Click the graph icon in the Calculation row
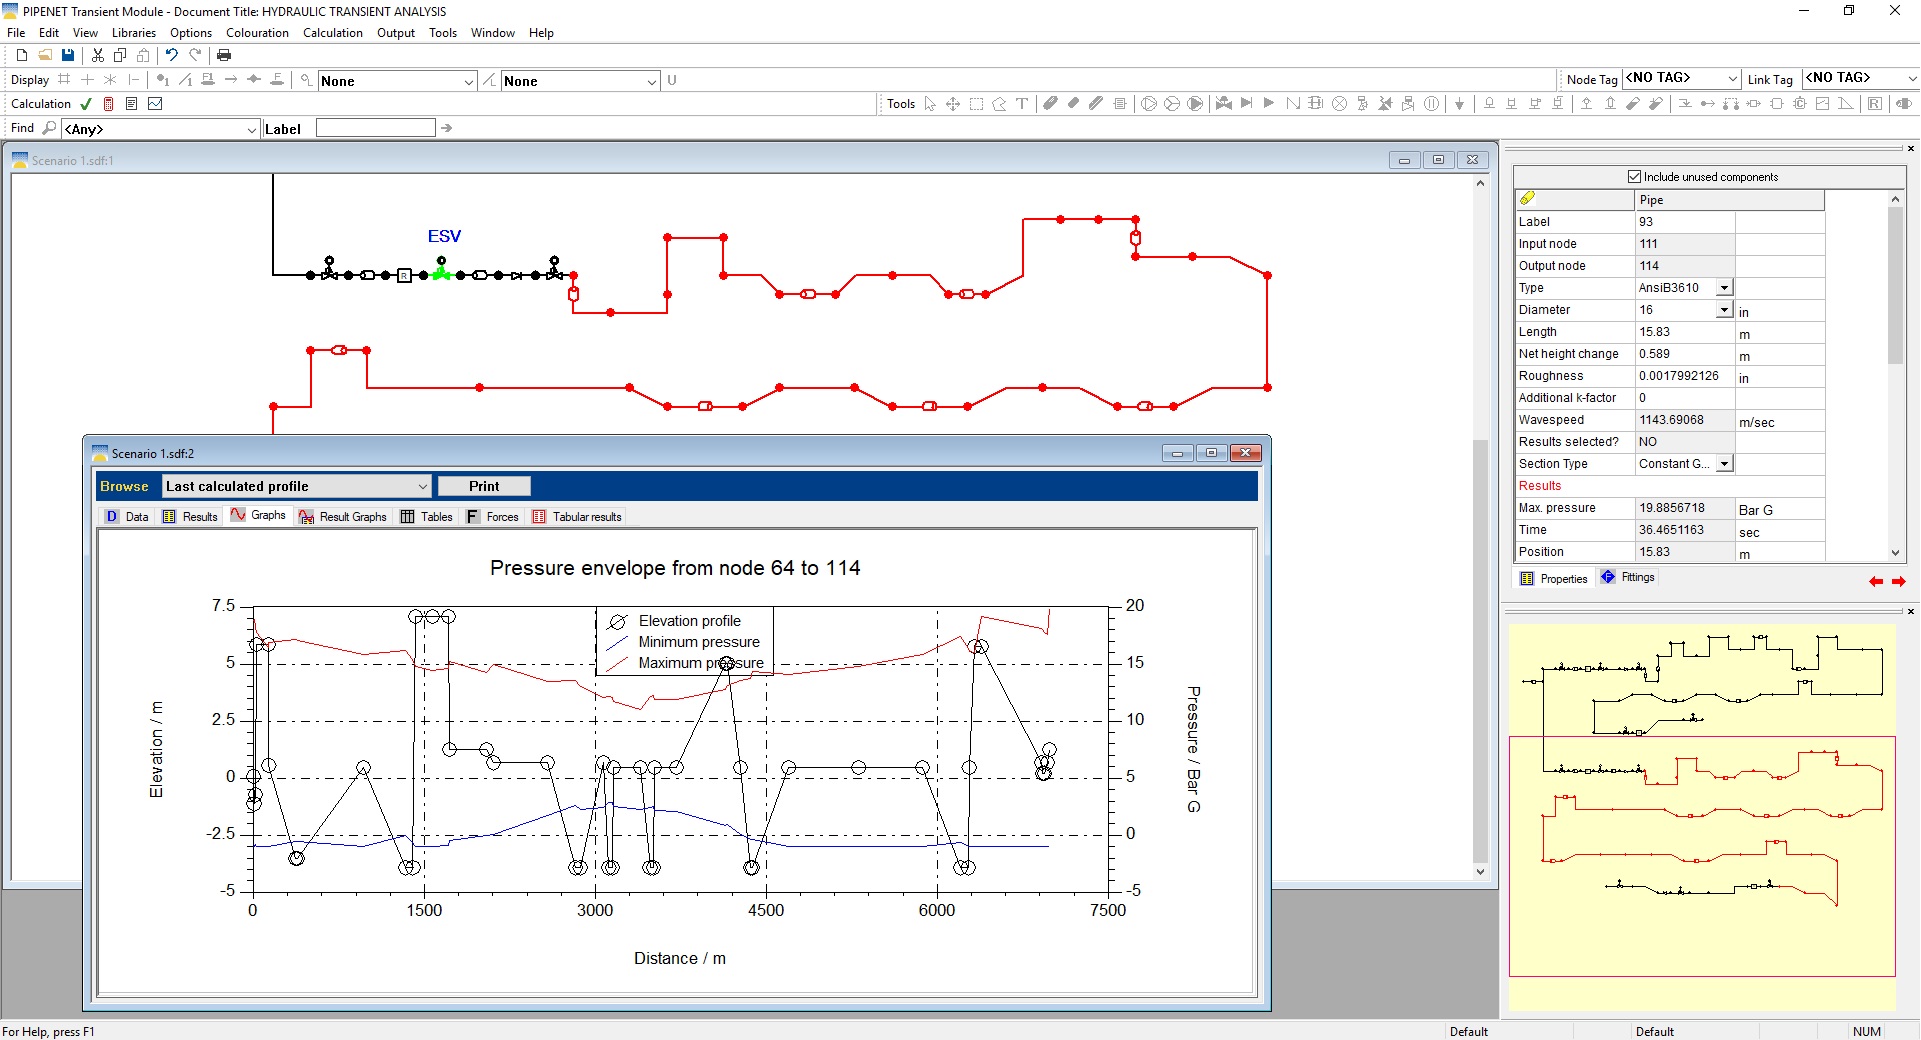This screenshot has height=1040, width=1921. pos(155,104)
